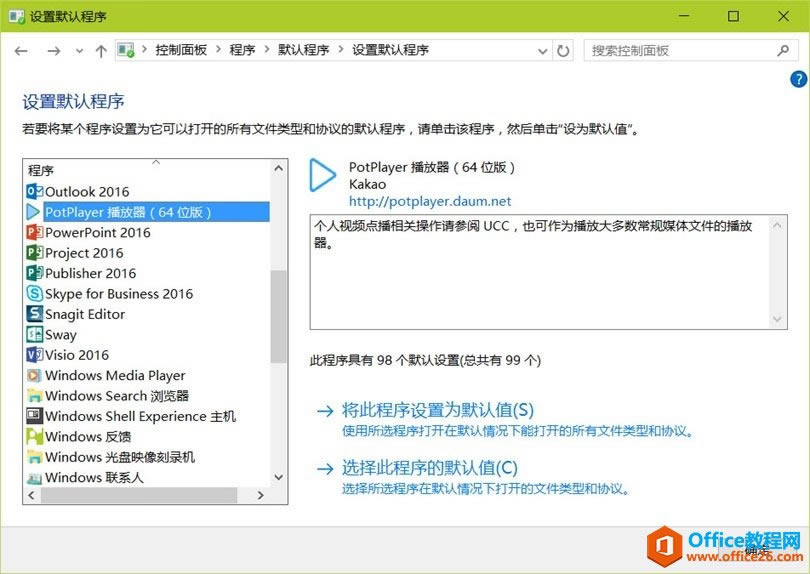Viewport: 810px width, 574px height.
Task: Click the large PotPlayer logo in details pane
Action: [x=323, y=176]
